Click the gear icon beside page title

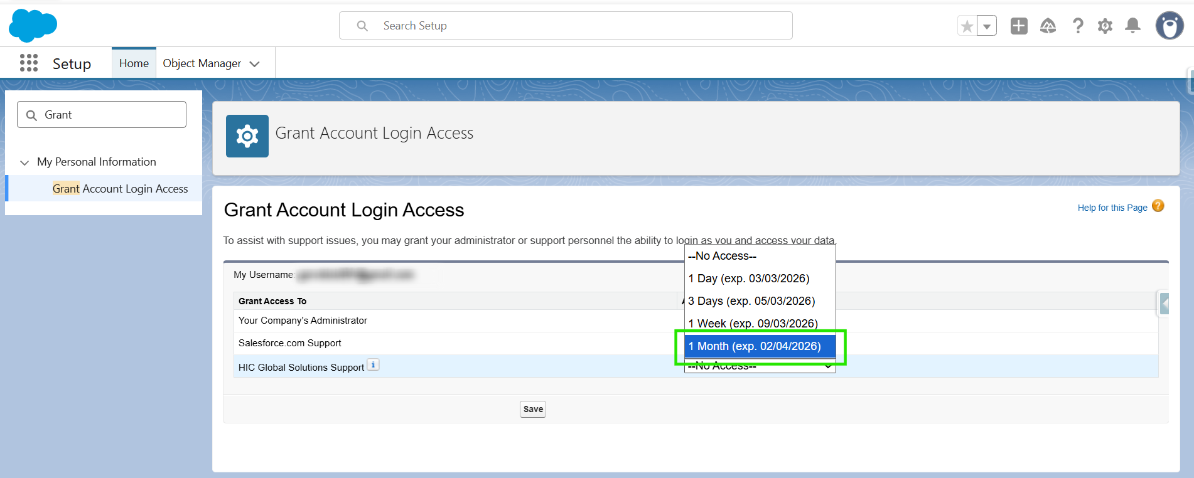247,136
